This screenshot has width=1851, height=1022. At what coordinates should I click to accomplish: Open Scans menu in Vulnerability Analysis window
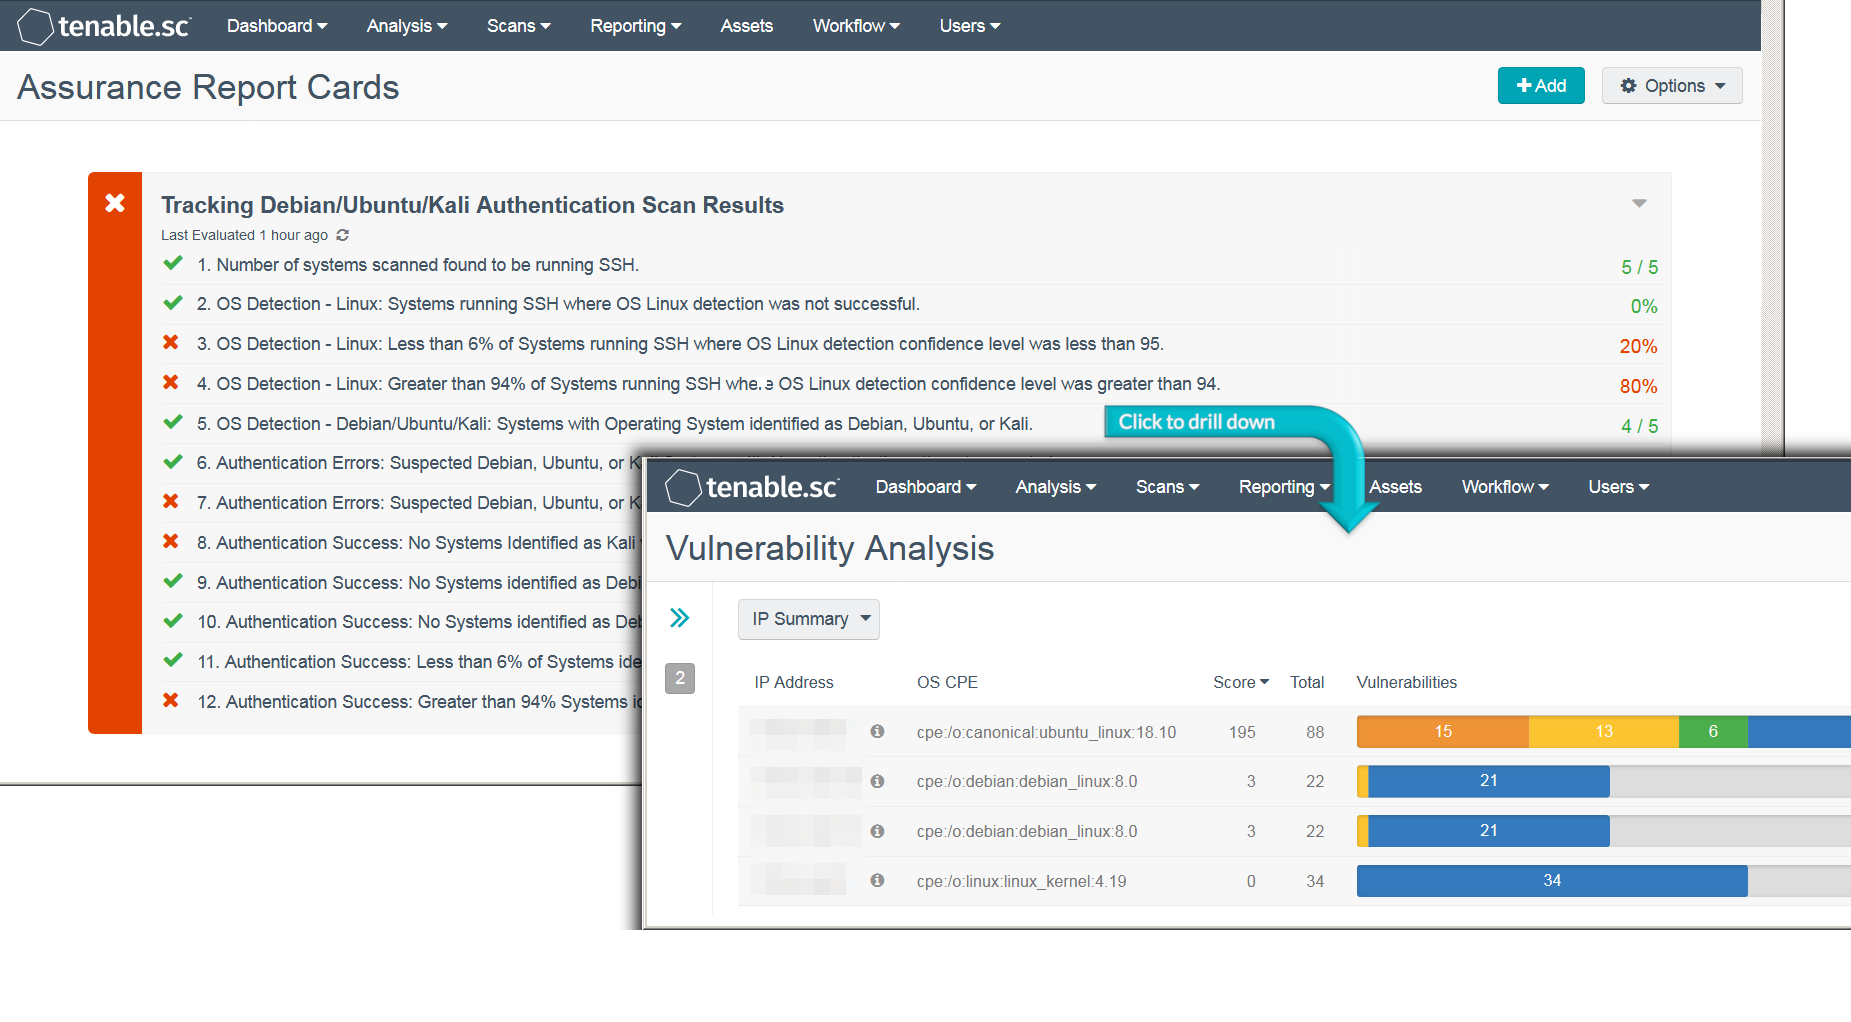click(1168, 487)
